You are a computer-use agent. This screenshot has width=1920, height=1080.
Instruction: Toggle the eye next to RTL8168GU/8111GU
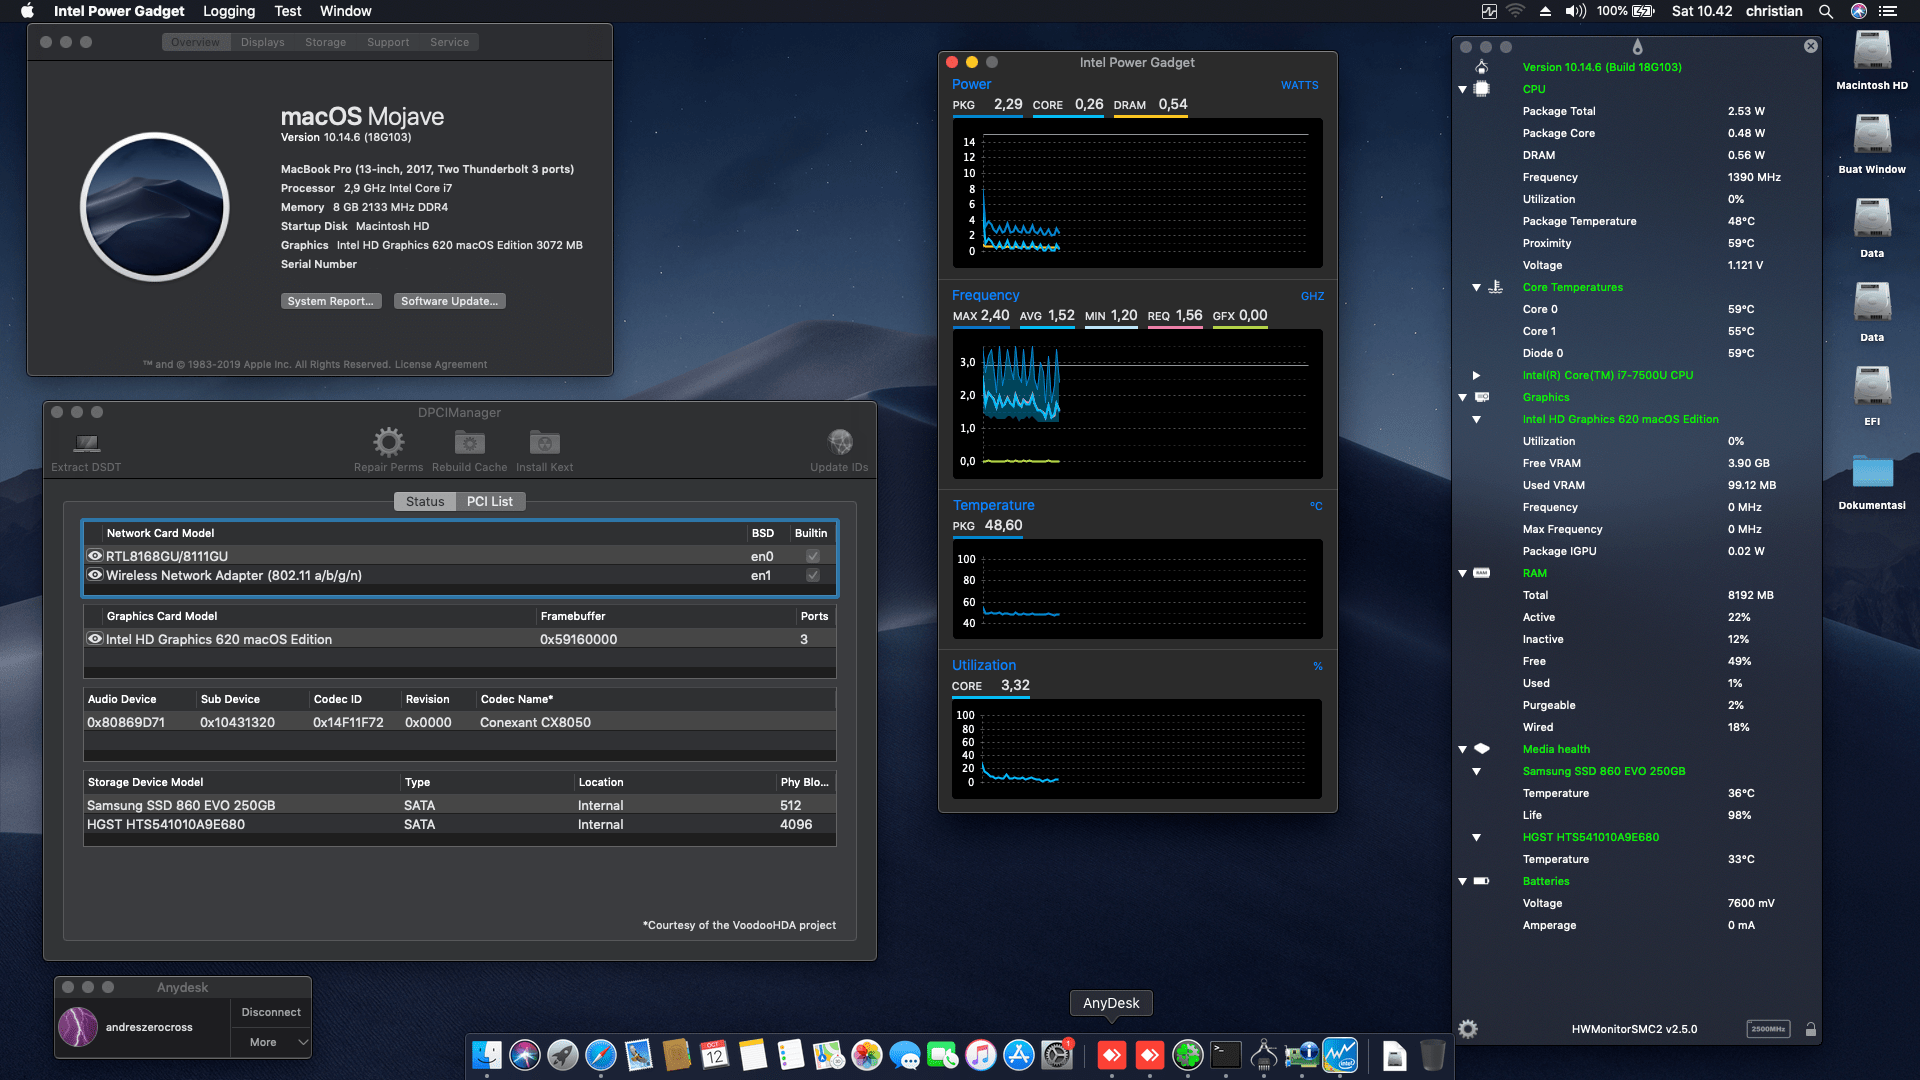[95, 555]
